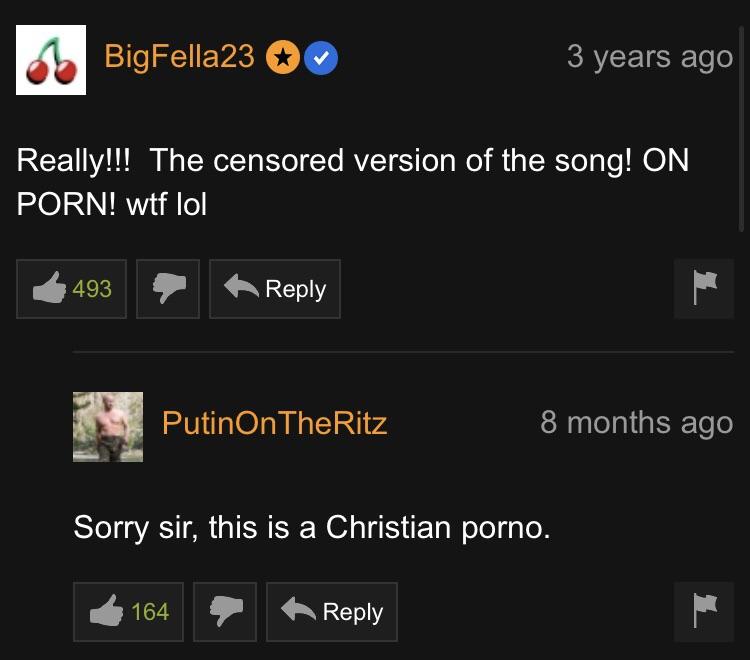
Task: Click the orange star badge beside BigFella23
Action: coord(283,58)
